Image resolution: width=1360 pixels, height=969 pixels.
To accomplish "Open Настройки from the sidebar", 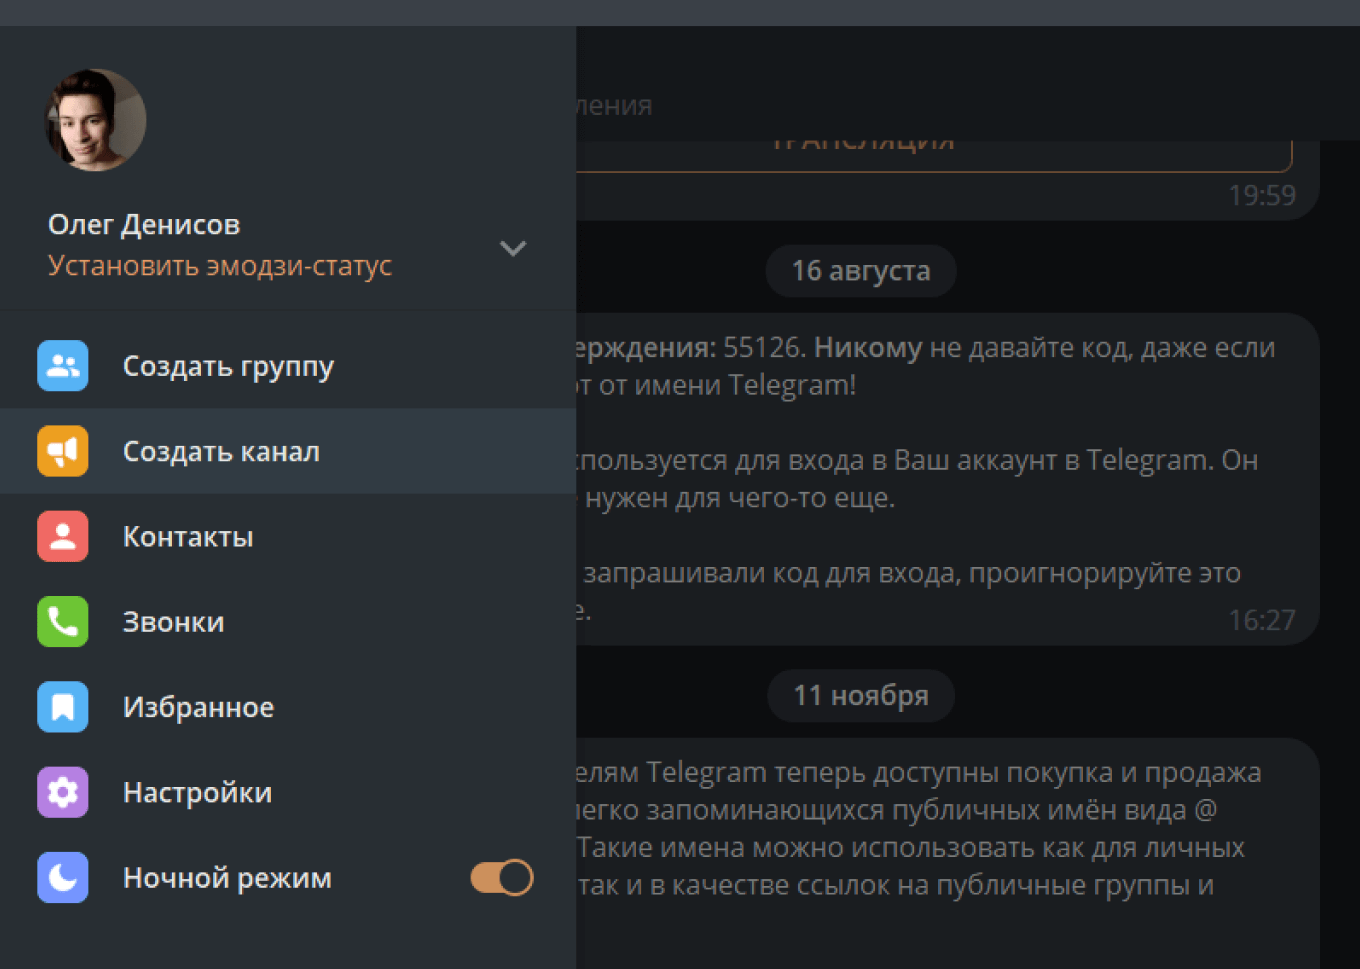I will click(x=196, y=792).
